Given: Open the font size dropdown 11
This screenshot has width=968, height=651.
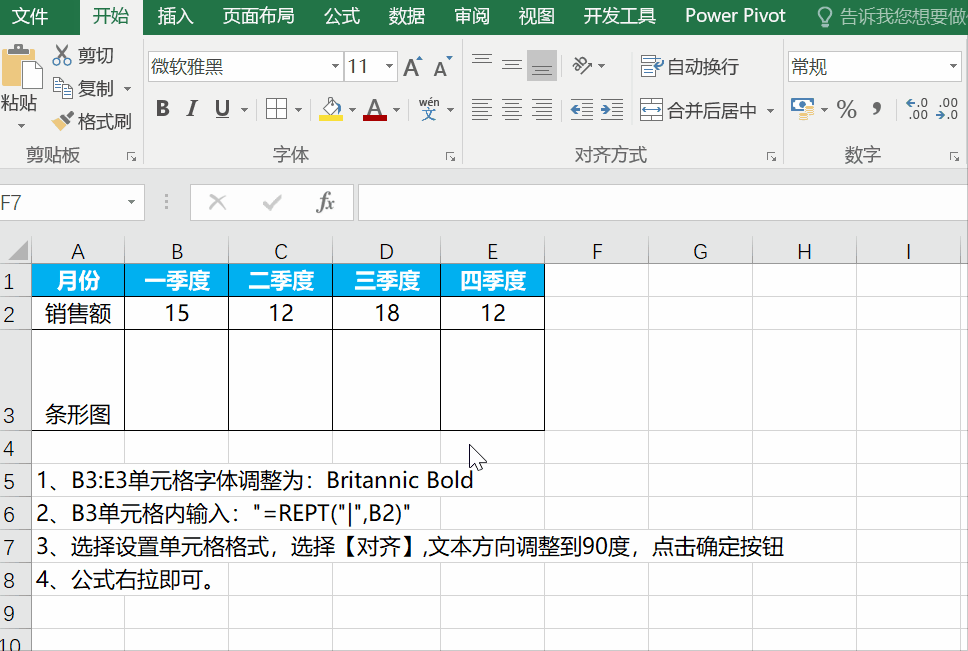Looking at the screenshot, I should point(390,66).
